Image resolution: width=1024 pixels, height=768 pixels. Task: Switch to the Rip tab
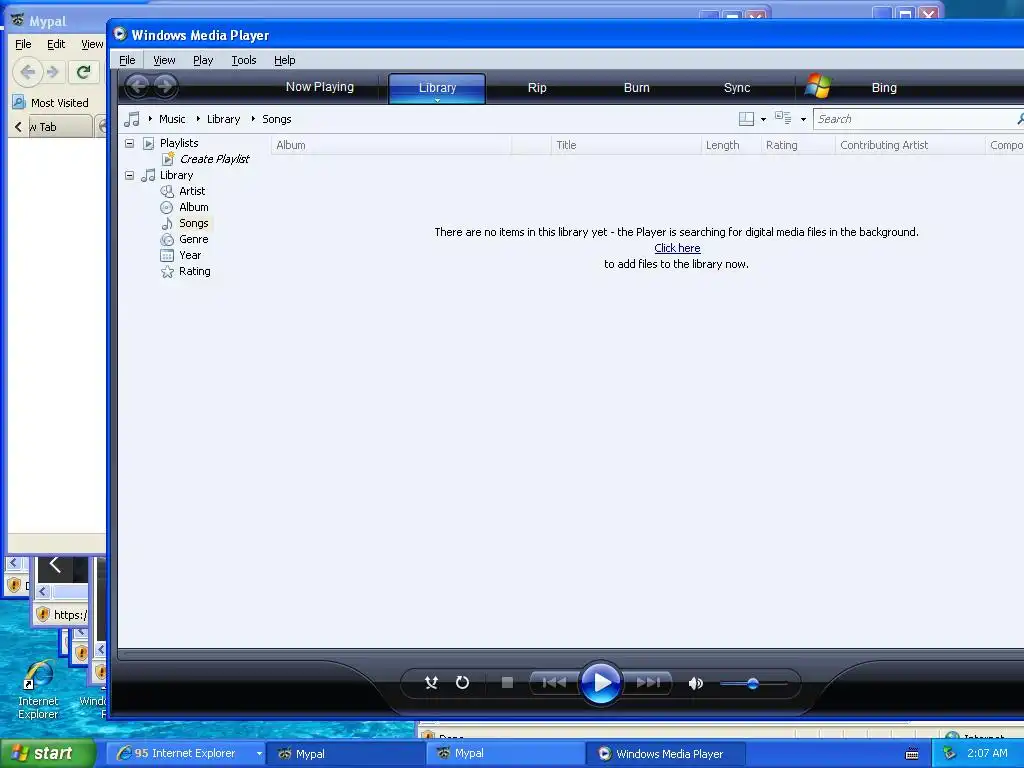(x=537, y=88)
